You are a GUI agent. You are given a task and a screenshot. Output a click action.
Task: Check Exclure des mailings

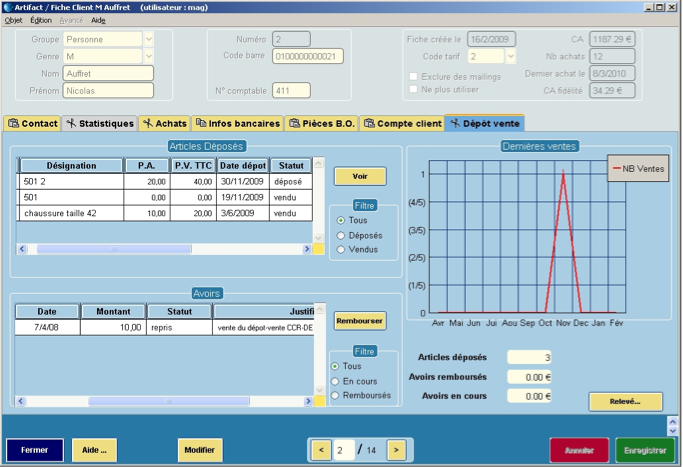tap(413, 76)
